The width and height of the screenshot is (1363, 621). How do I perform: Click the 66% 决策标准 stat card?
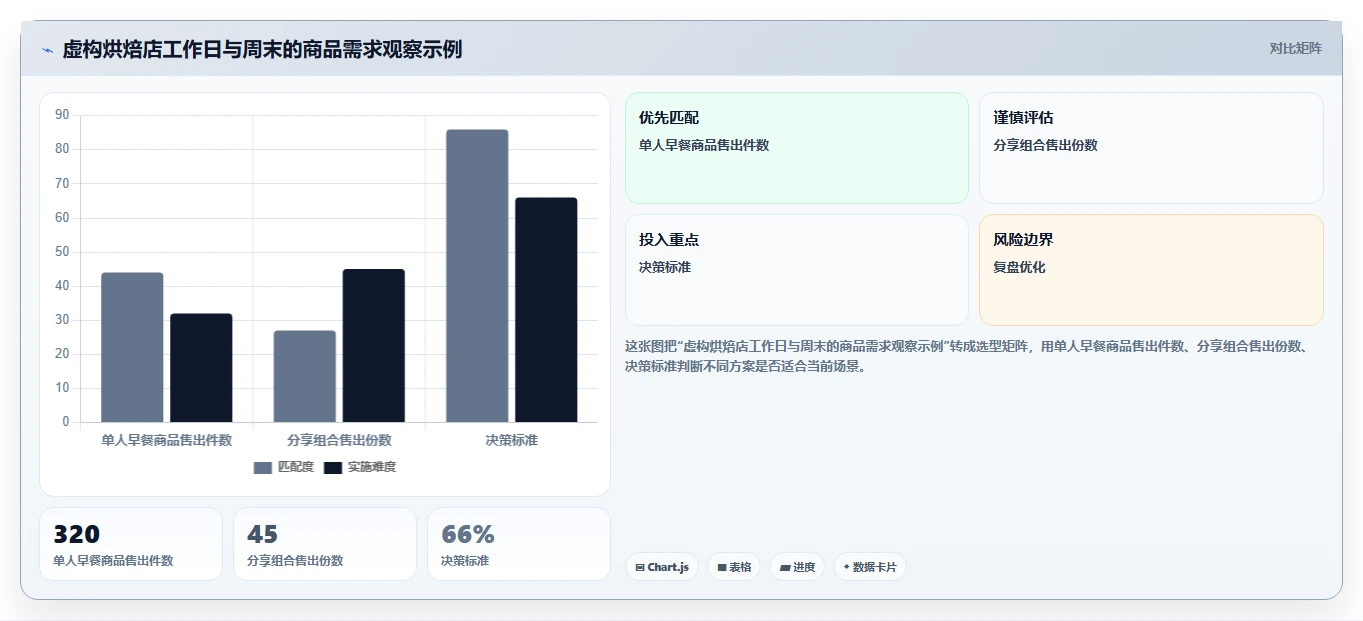click(519, 544)
